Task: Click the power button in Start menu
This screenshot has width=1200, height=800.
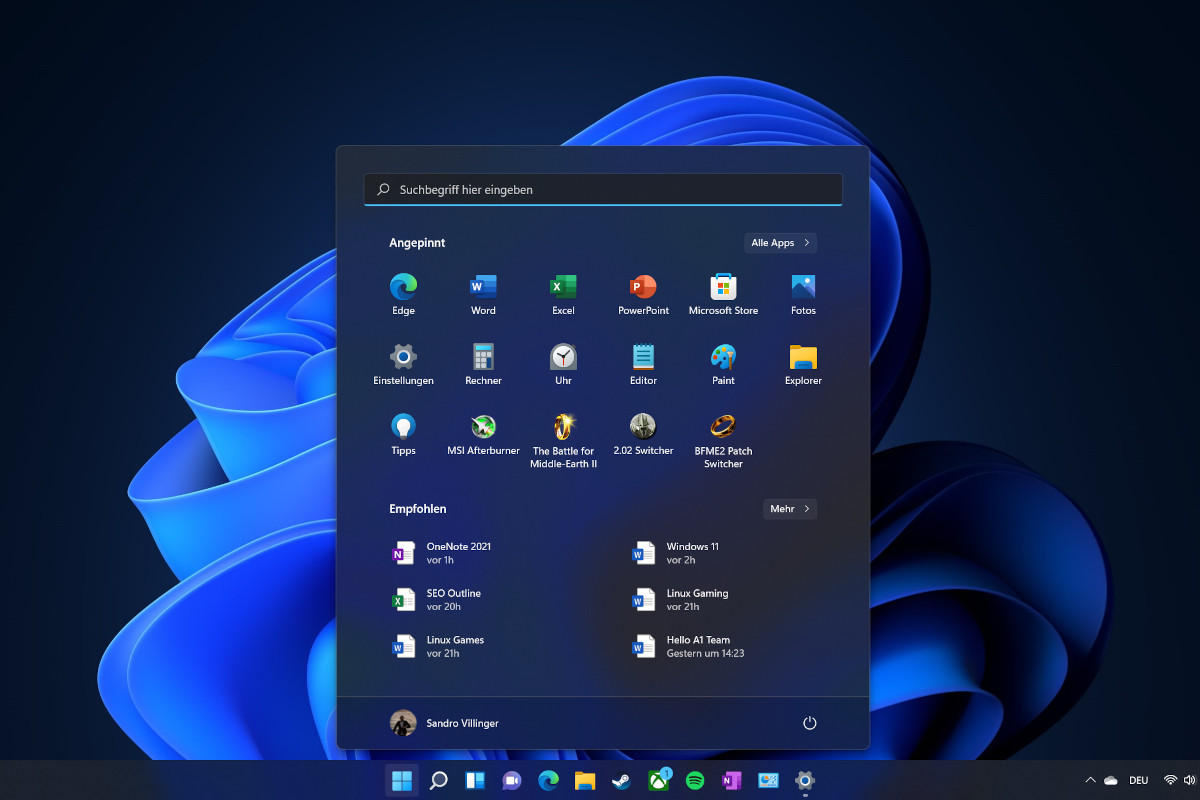Action: (x=810, y=723)
